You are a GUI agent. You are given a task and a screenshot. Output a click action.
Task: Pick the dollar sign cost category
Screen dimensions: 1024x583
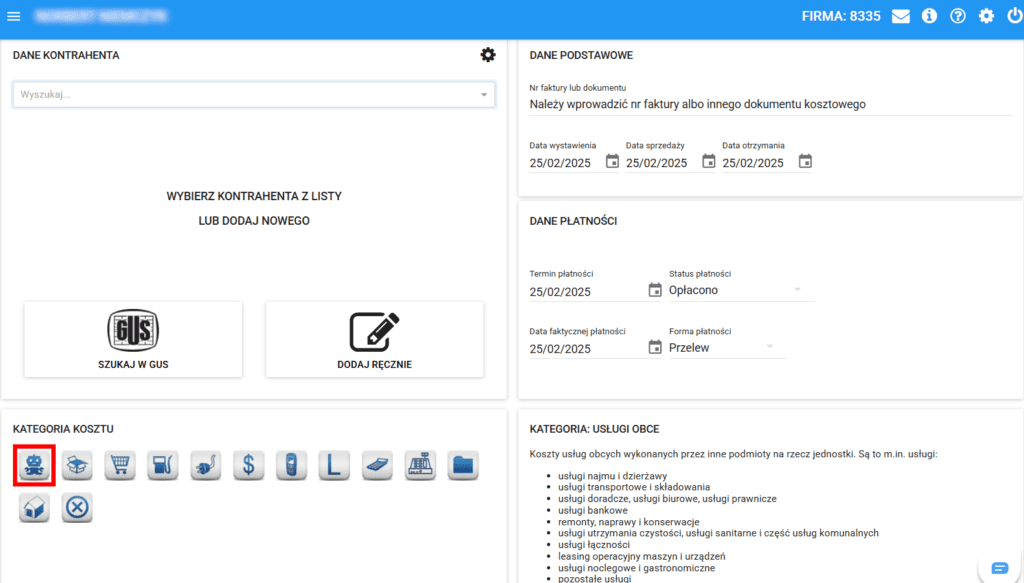[249, 465]
